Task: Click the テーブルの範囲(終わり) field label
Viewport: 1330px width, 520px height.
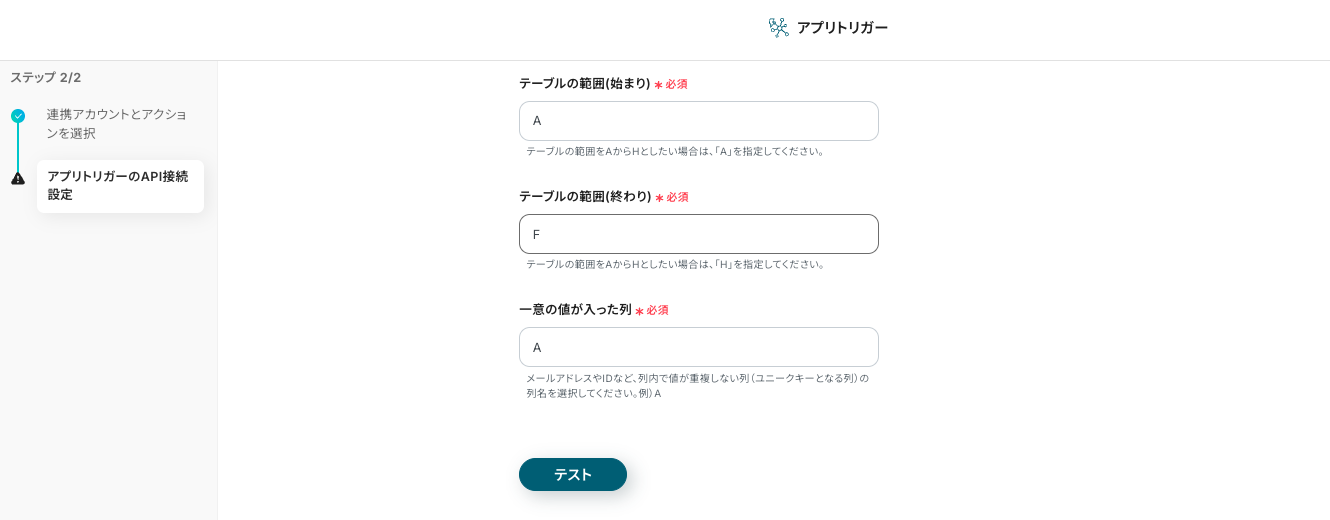Action: pyautogui.click(x=584, y=197)
